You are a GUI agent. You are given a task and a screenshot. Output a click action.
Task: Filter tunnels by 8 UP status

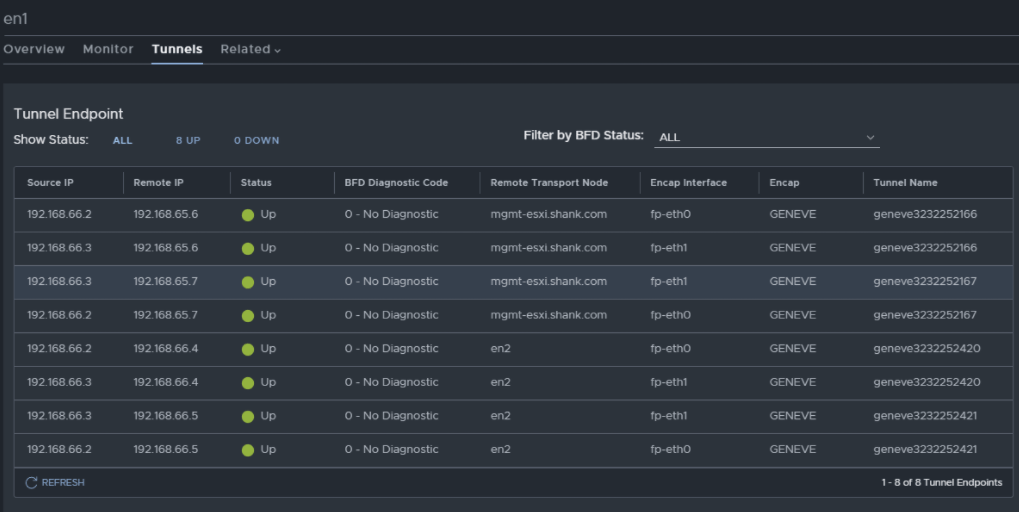coord(188,140)
